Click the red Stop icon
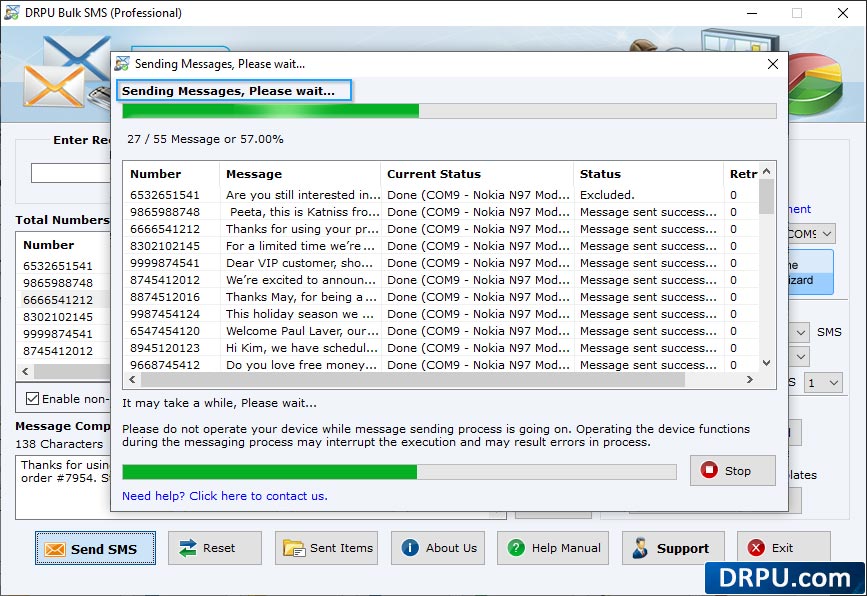 pos(709,470)
